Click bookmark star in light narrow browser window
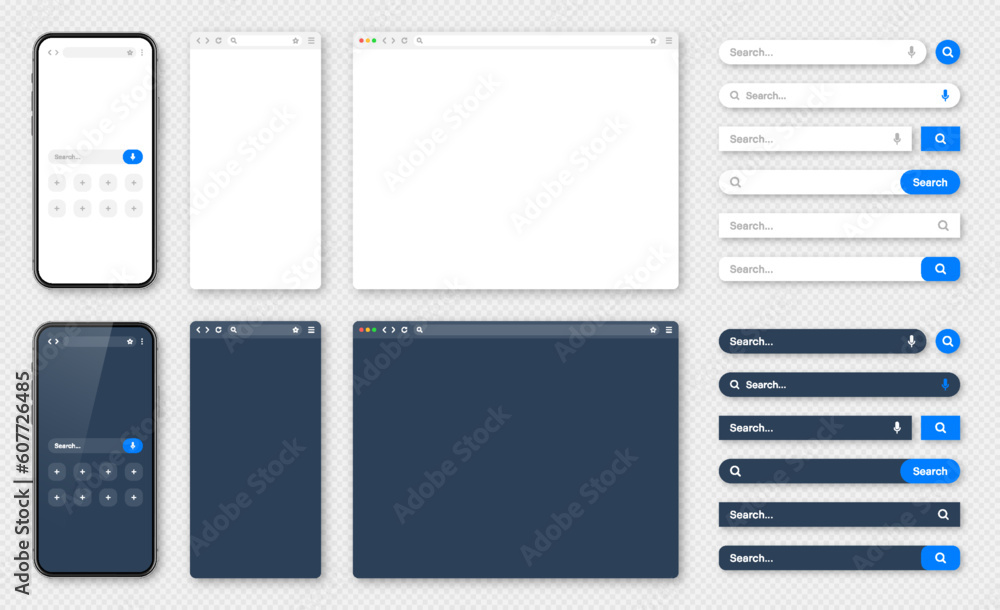1000x610 pixels. [x=296, y=40]
